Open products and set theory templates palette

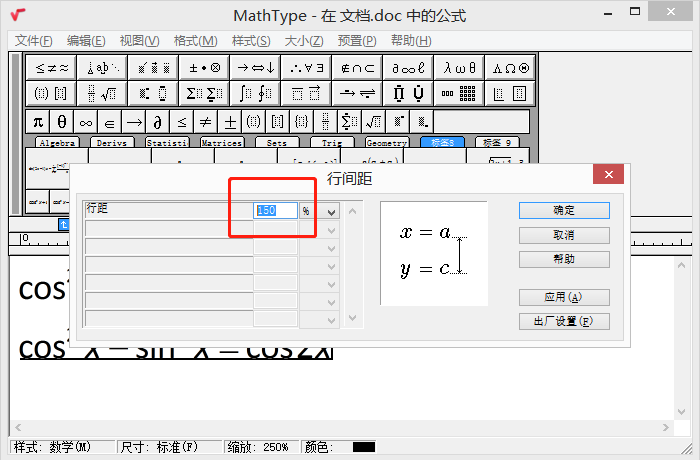pyautogui.click(x=408, y=93)
